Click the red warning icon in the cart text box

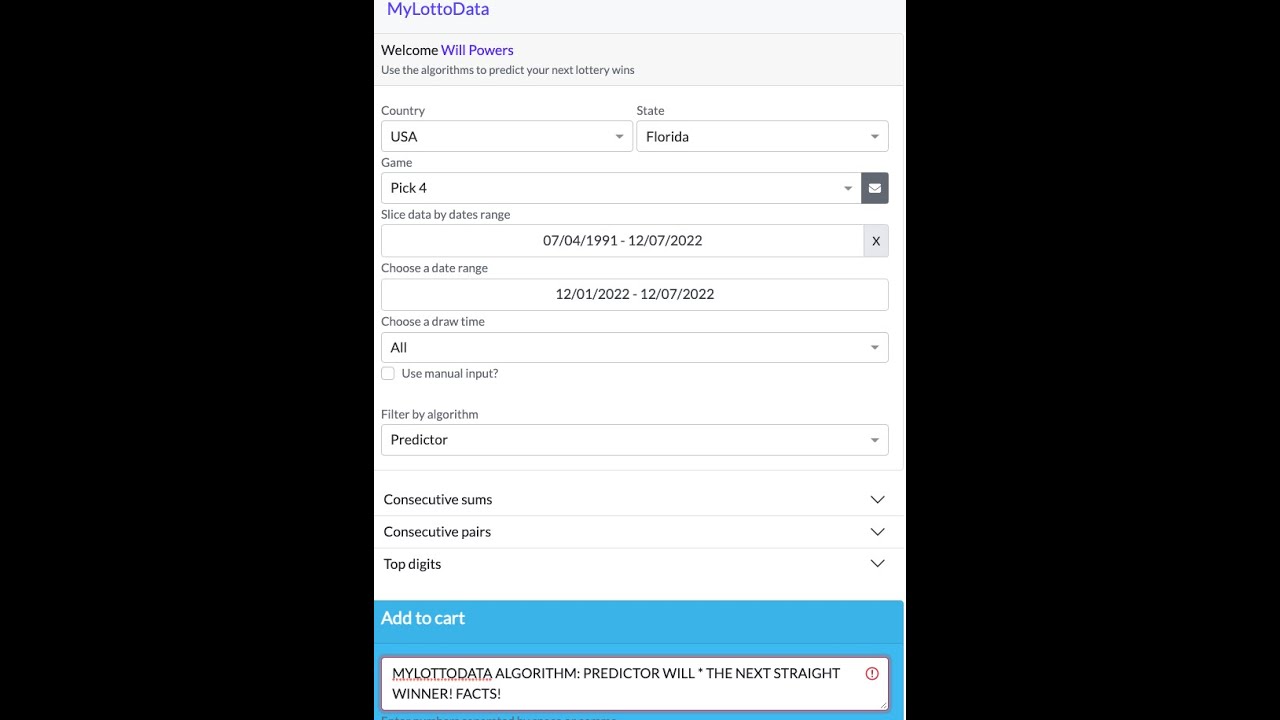pos(872,674)
